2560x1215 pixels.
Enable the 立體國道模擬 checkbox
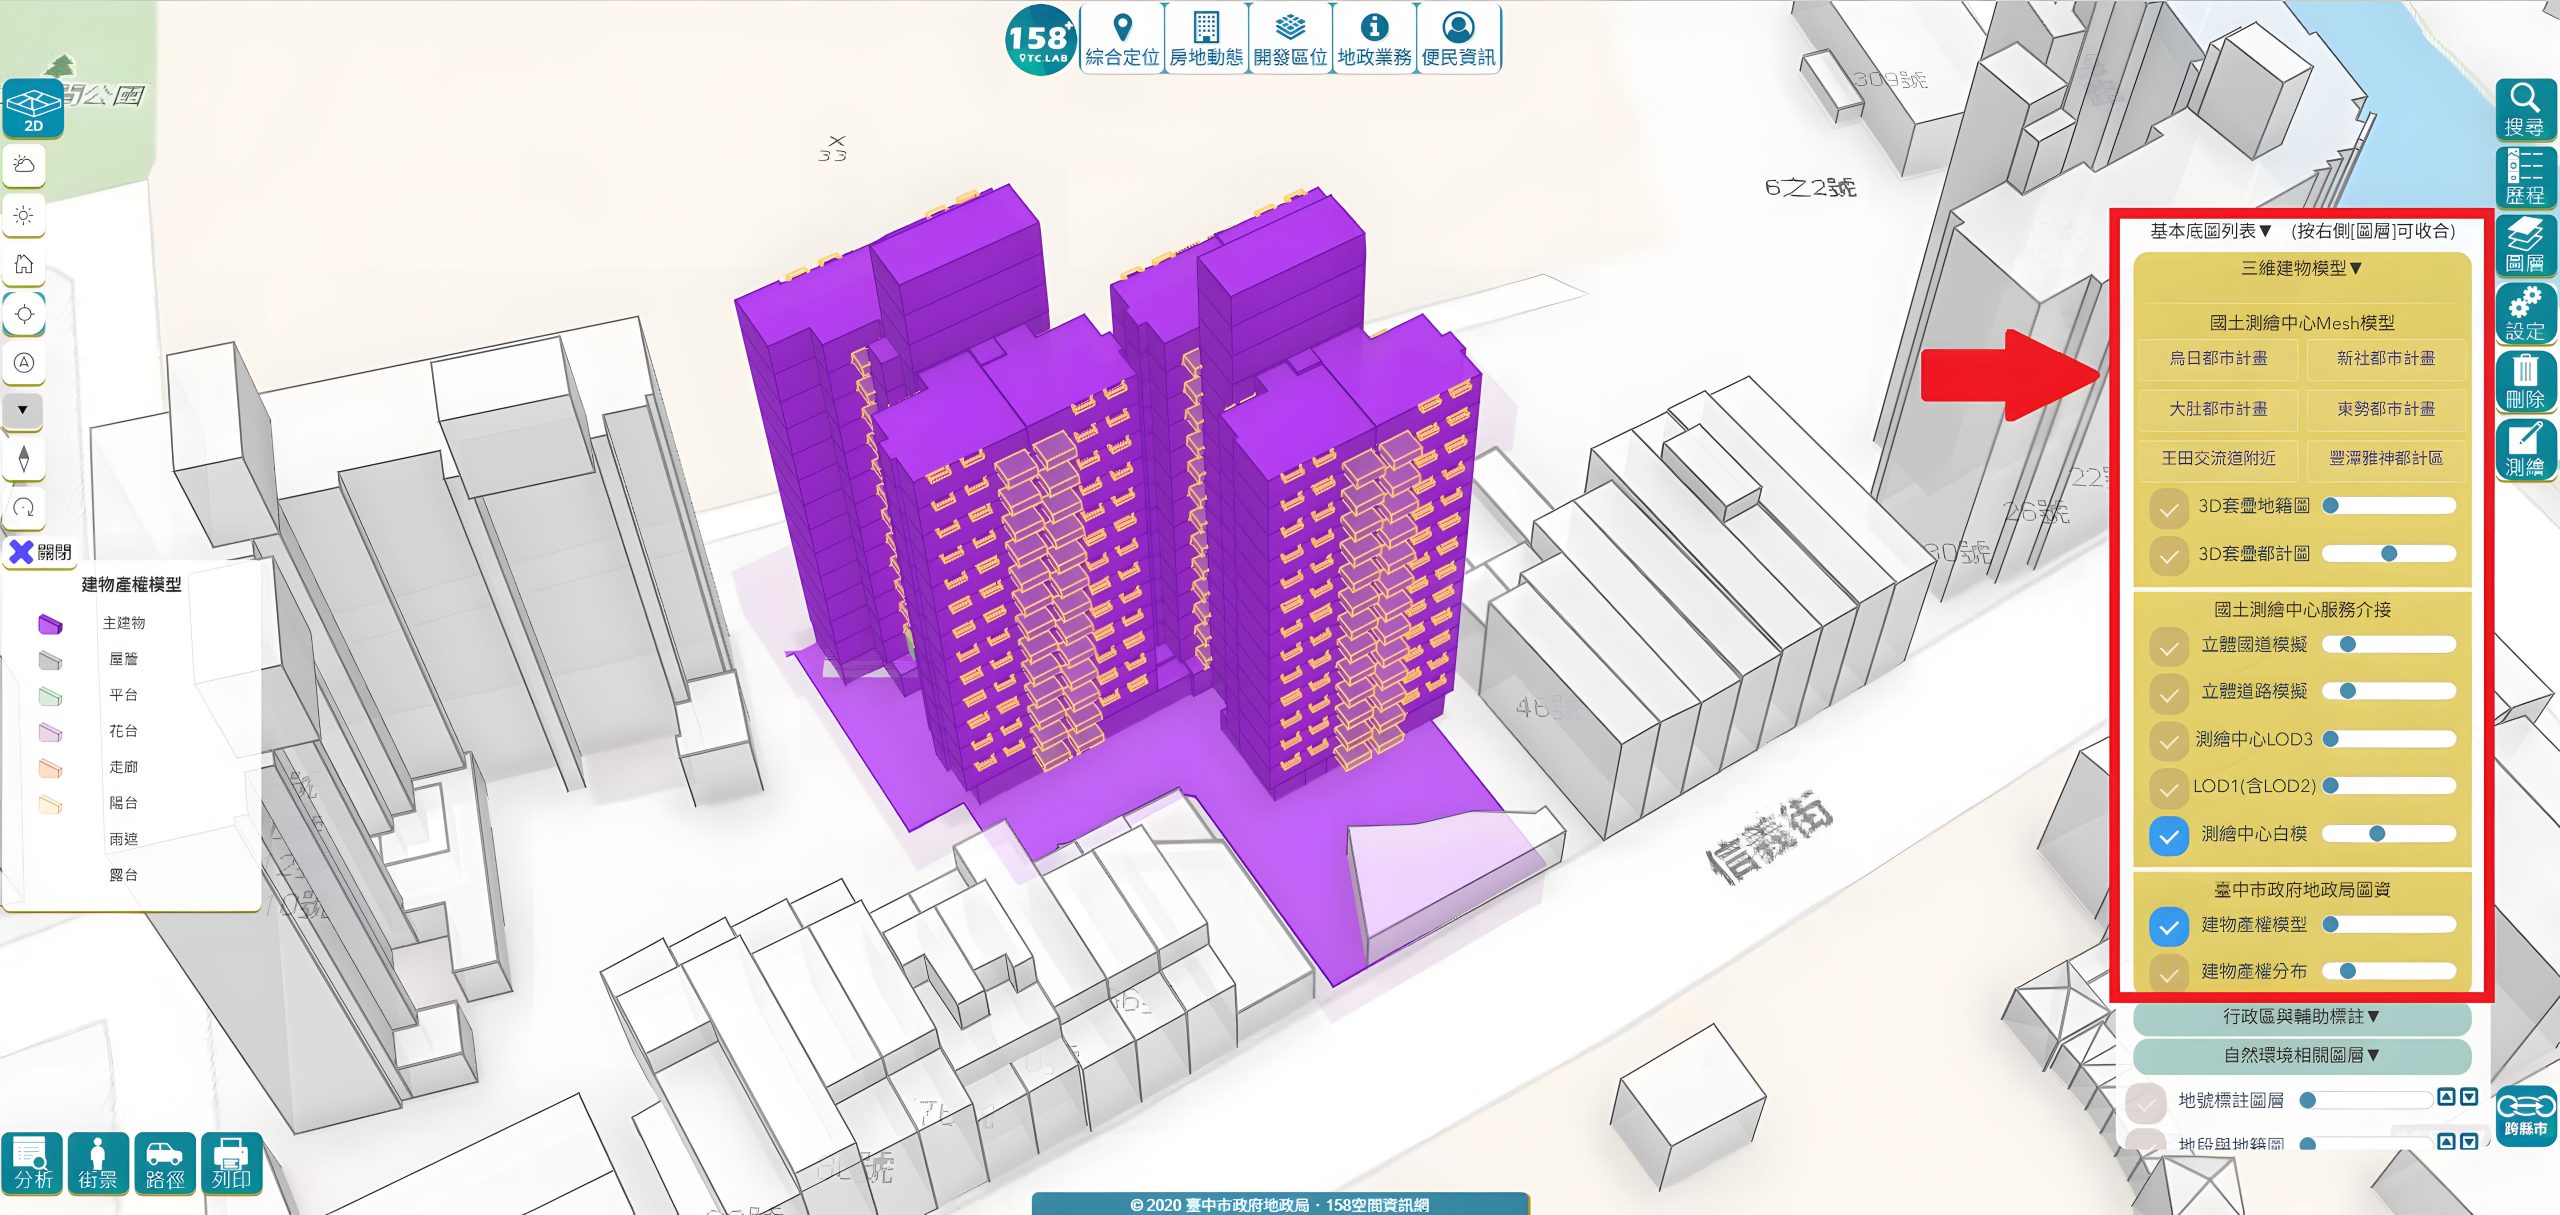tap(2168, 646)
